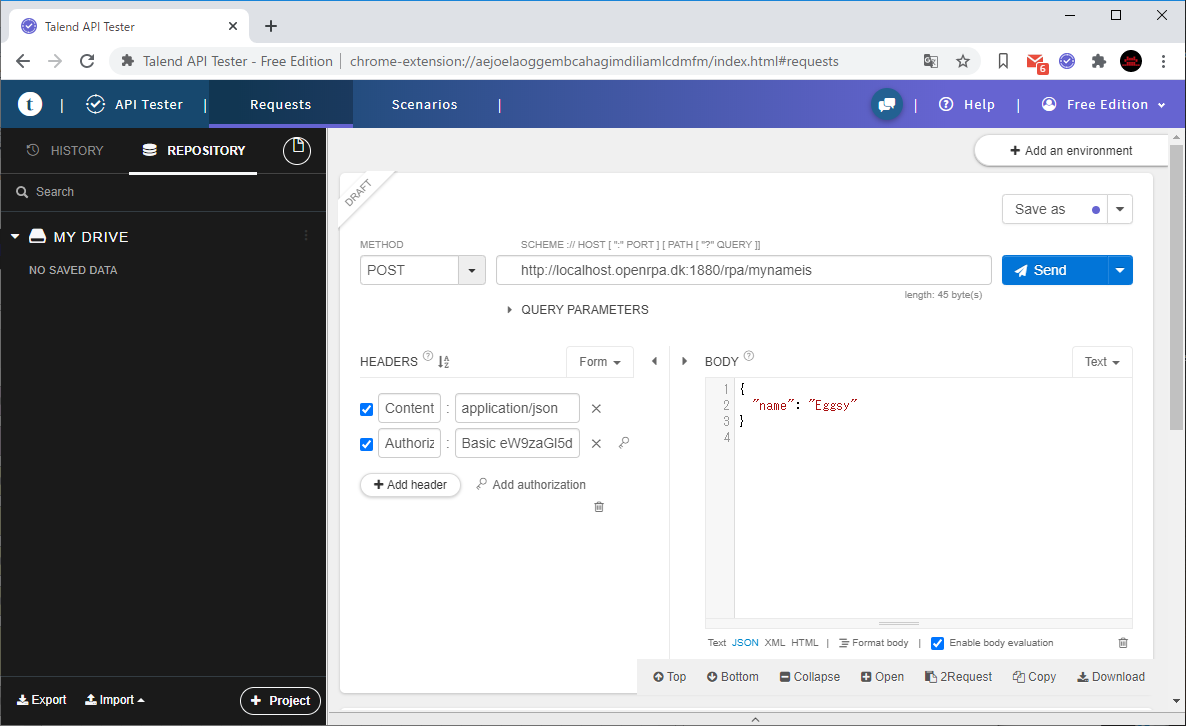Click Collapse response button

click(809, 677)
